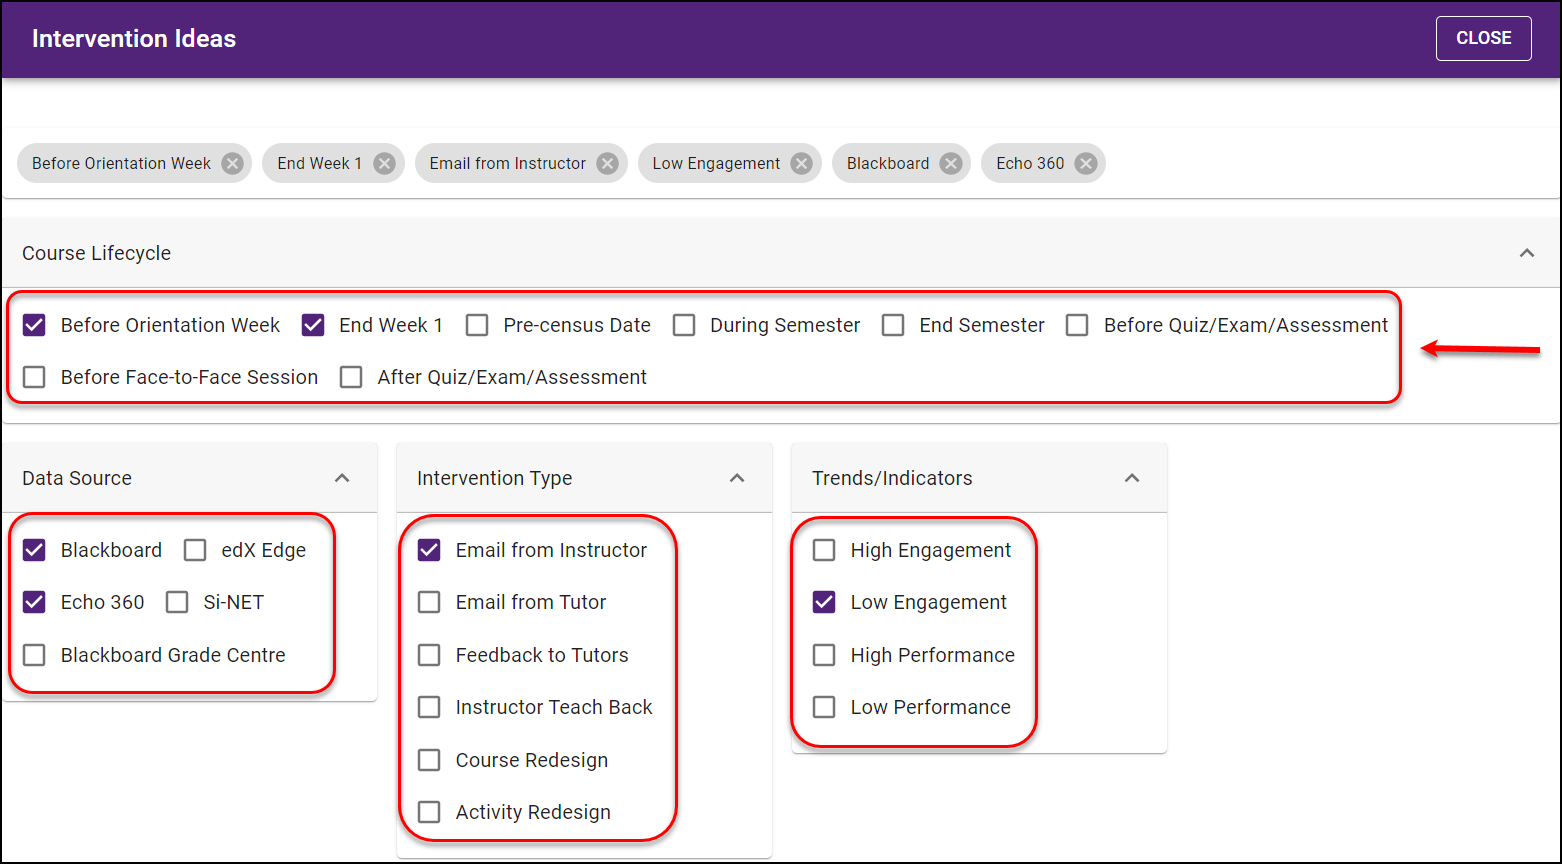Uncheck the Echo 360 data source
This screenshot has height=864, width=1562.
(x=34, y=602)
